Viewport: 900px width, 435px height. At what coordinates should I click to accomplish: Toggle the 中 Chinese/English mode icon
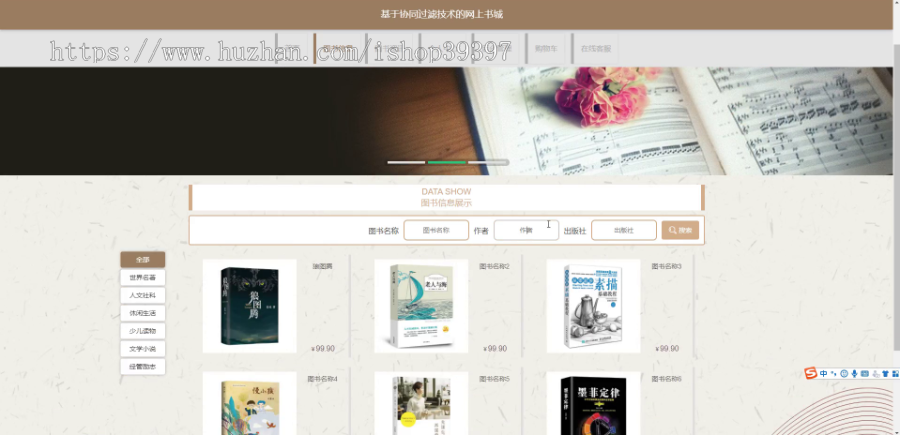tap(824, 374)
